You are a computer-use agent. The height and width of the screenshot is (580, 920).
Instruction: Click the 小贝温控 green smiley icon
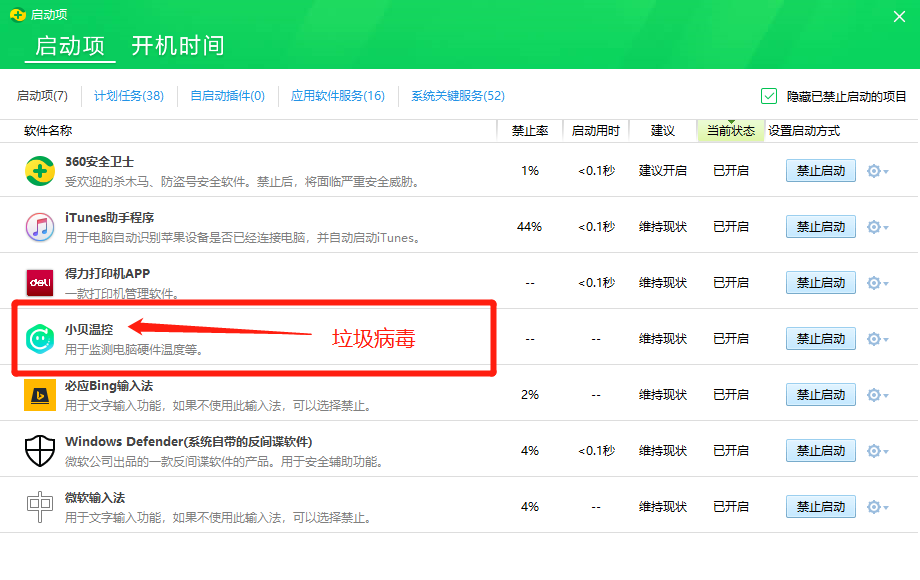tap(40, 339)
